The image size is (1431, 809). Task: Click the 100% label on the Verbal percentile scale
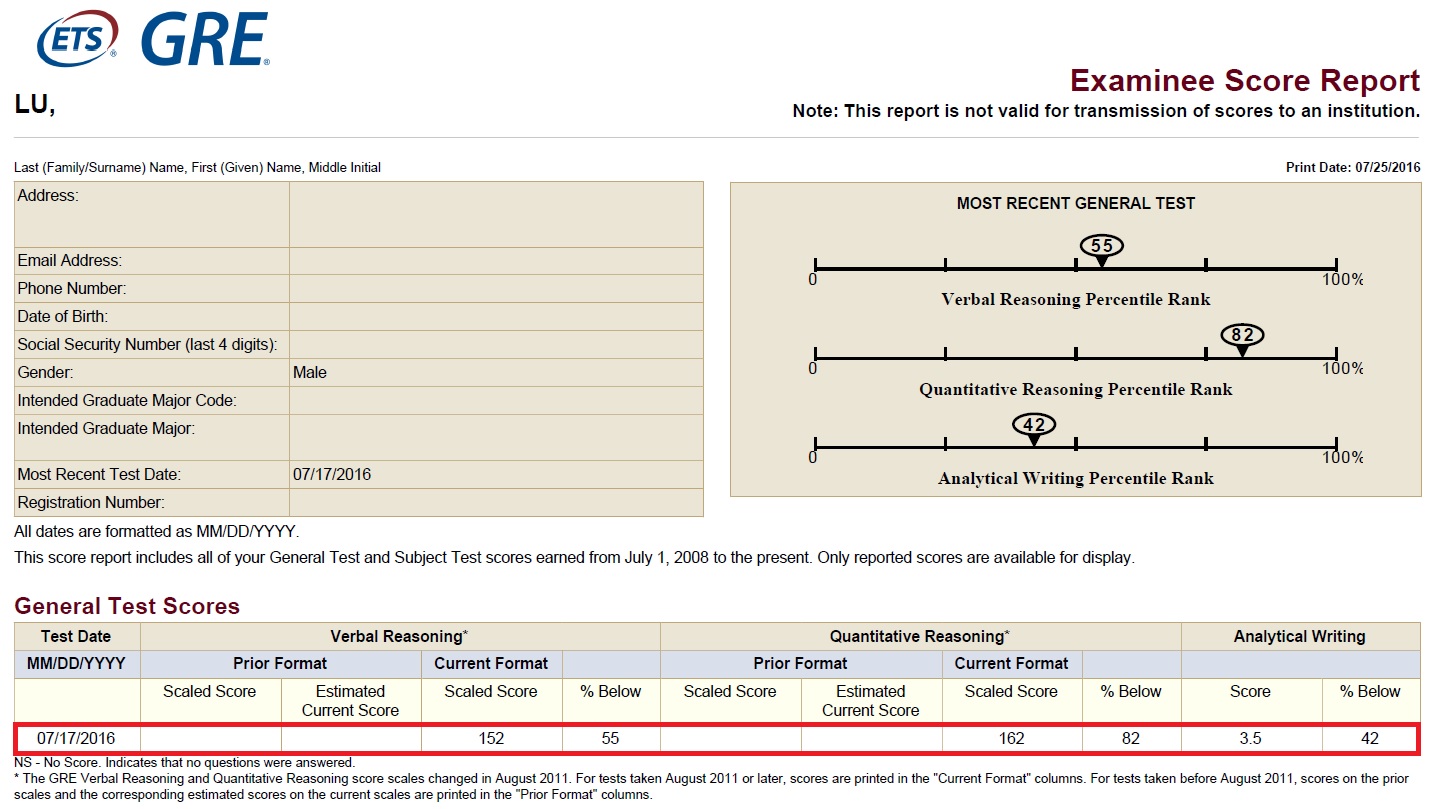1342,280
